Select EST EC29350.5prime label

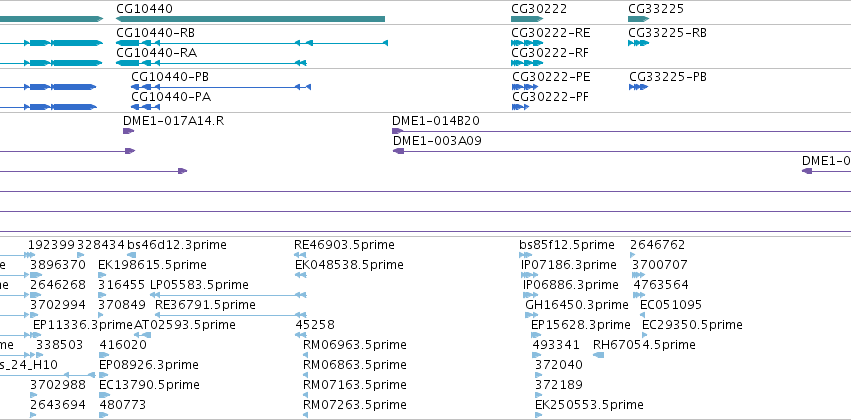pos(693,324)
